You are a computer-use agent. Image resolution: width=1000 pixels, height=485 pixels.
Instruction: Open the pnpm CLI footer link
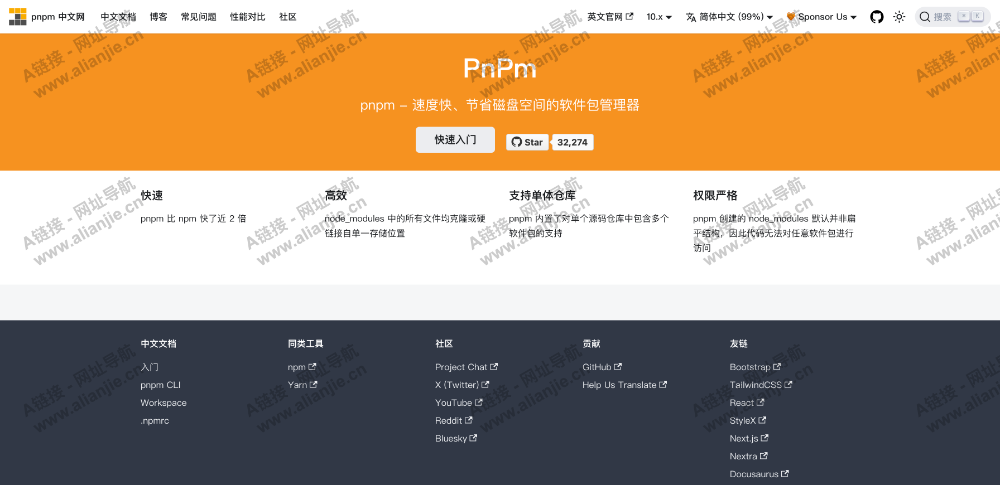pos(161,385)
